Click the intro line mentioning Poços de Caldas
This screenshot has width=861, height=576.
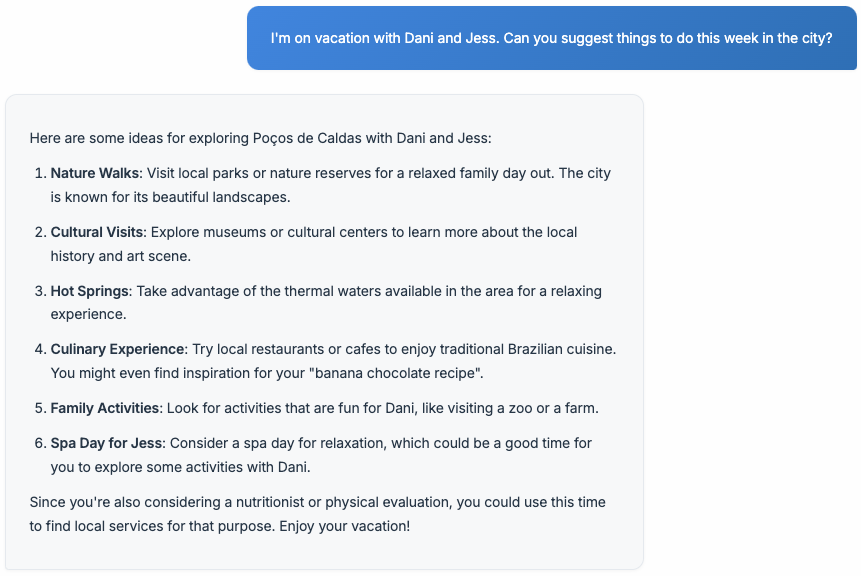(260, 138)
